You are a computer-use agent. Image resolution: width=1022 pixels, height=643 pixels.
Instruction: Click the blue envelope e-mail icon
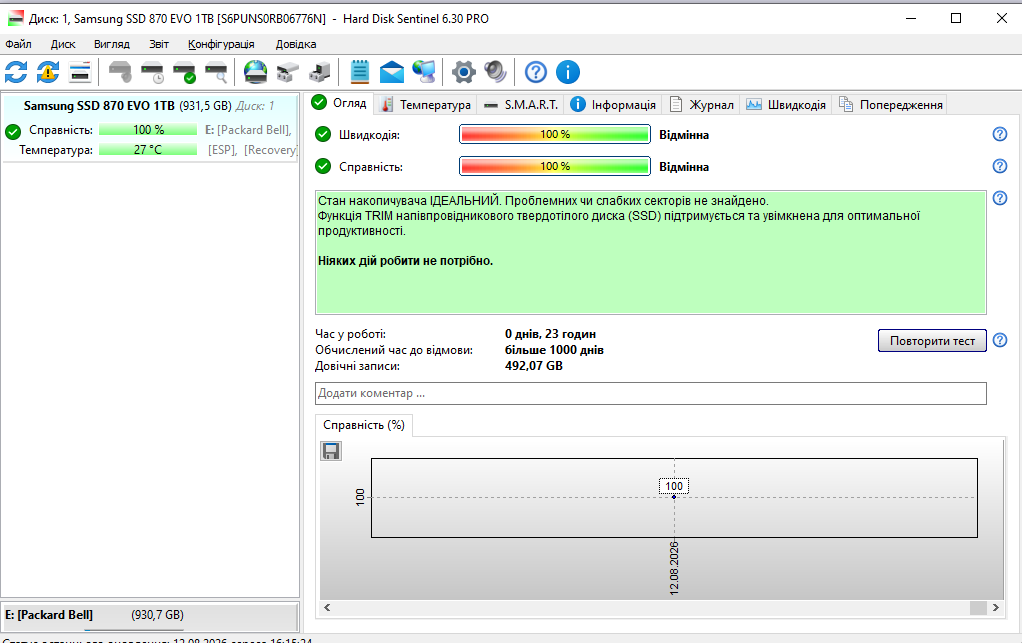(x=392, y=72)
